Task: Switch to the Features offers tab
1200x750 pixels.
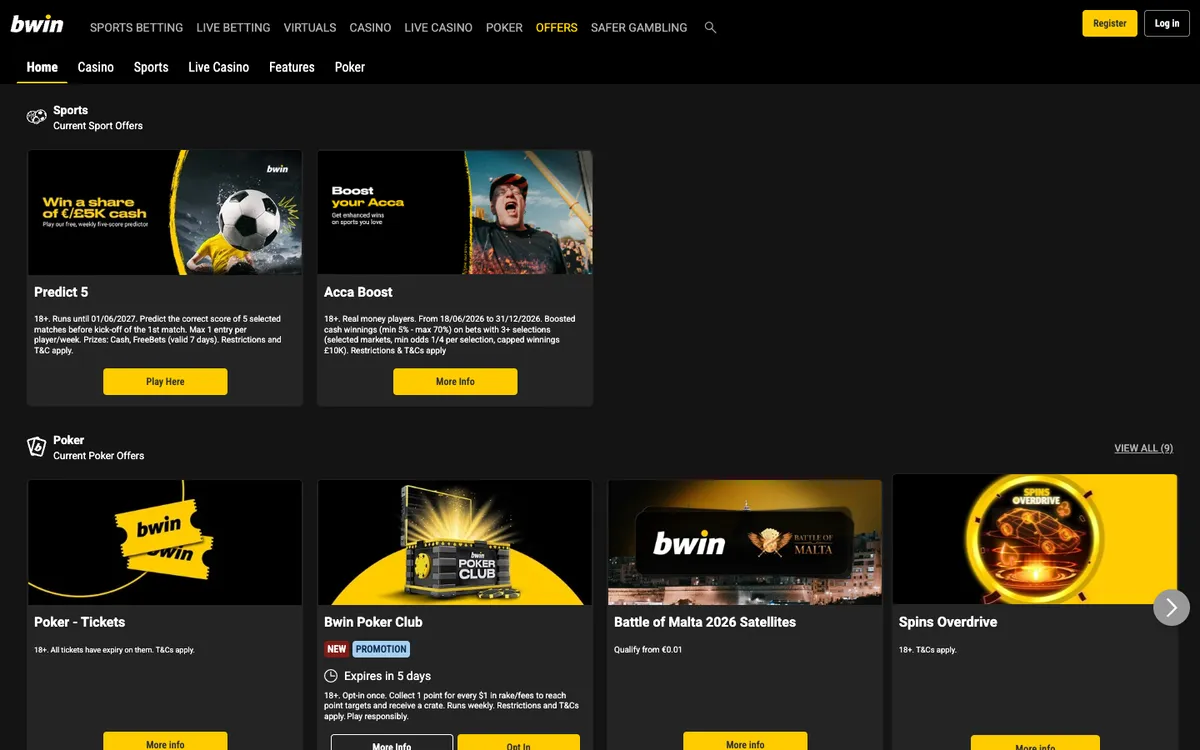Action: (x=292, y=67)
